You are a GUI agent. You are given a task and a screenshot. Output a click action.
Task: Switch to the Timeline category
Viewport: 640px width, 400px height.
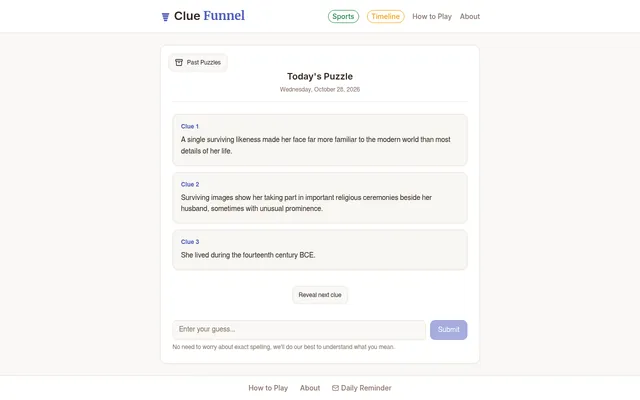point(385,16)
